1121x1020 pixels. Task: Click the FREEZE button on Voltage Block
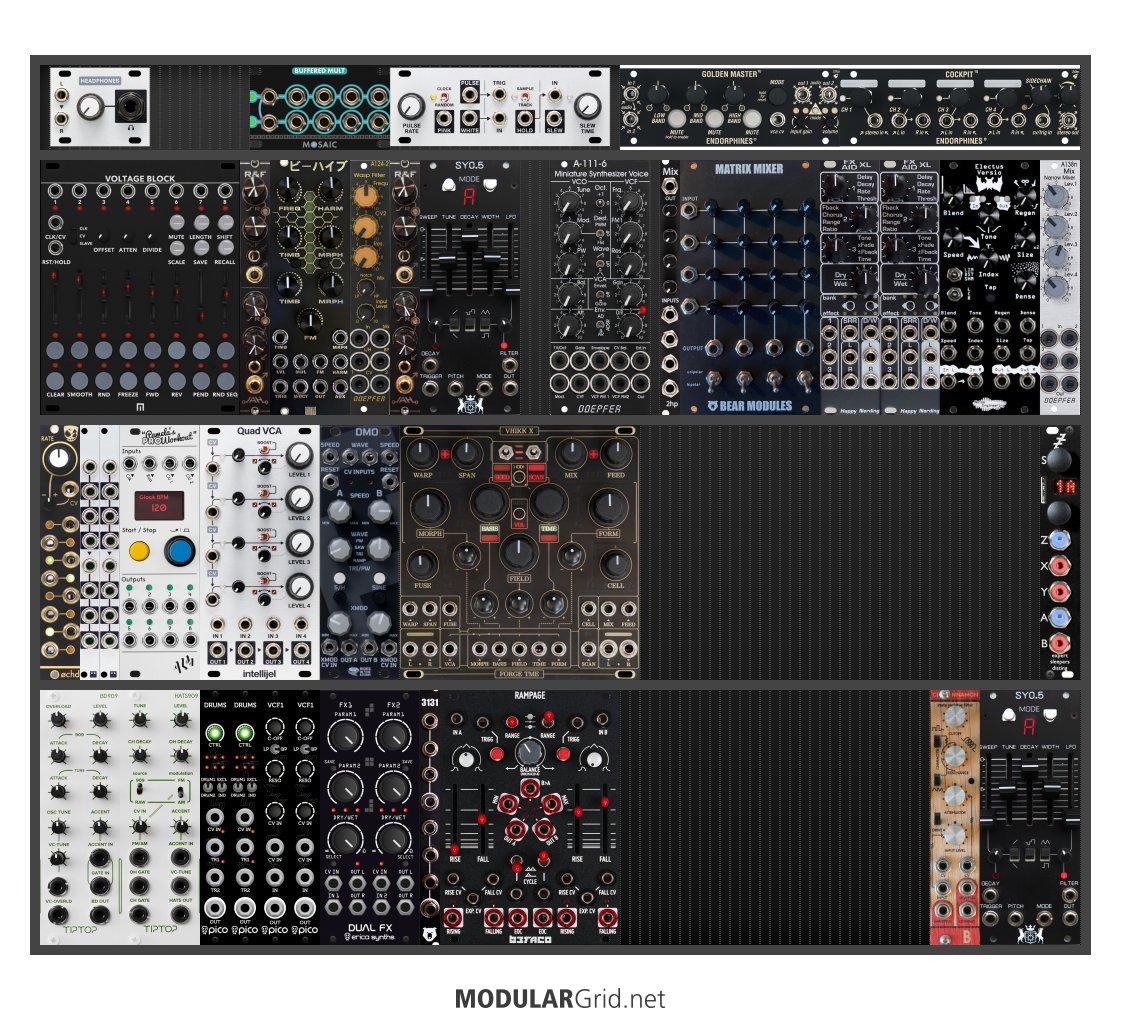(128, 380)
